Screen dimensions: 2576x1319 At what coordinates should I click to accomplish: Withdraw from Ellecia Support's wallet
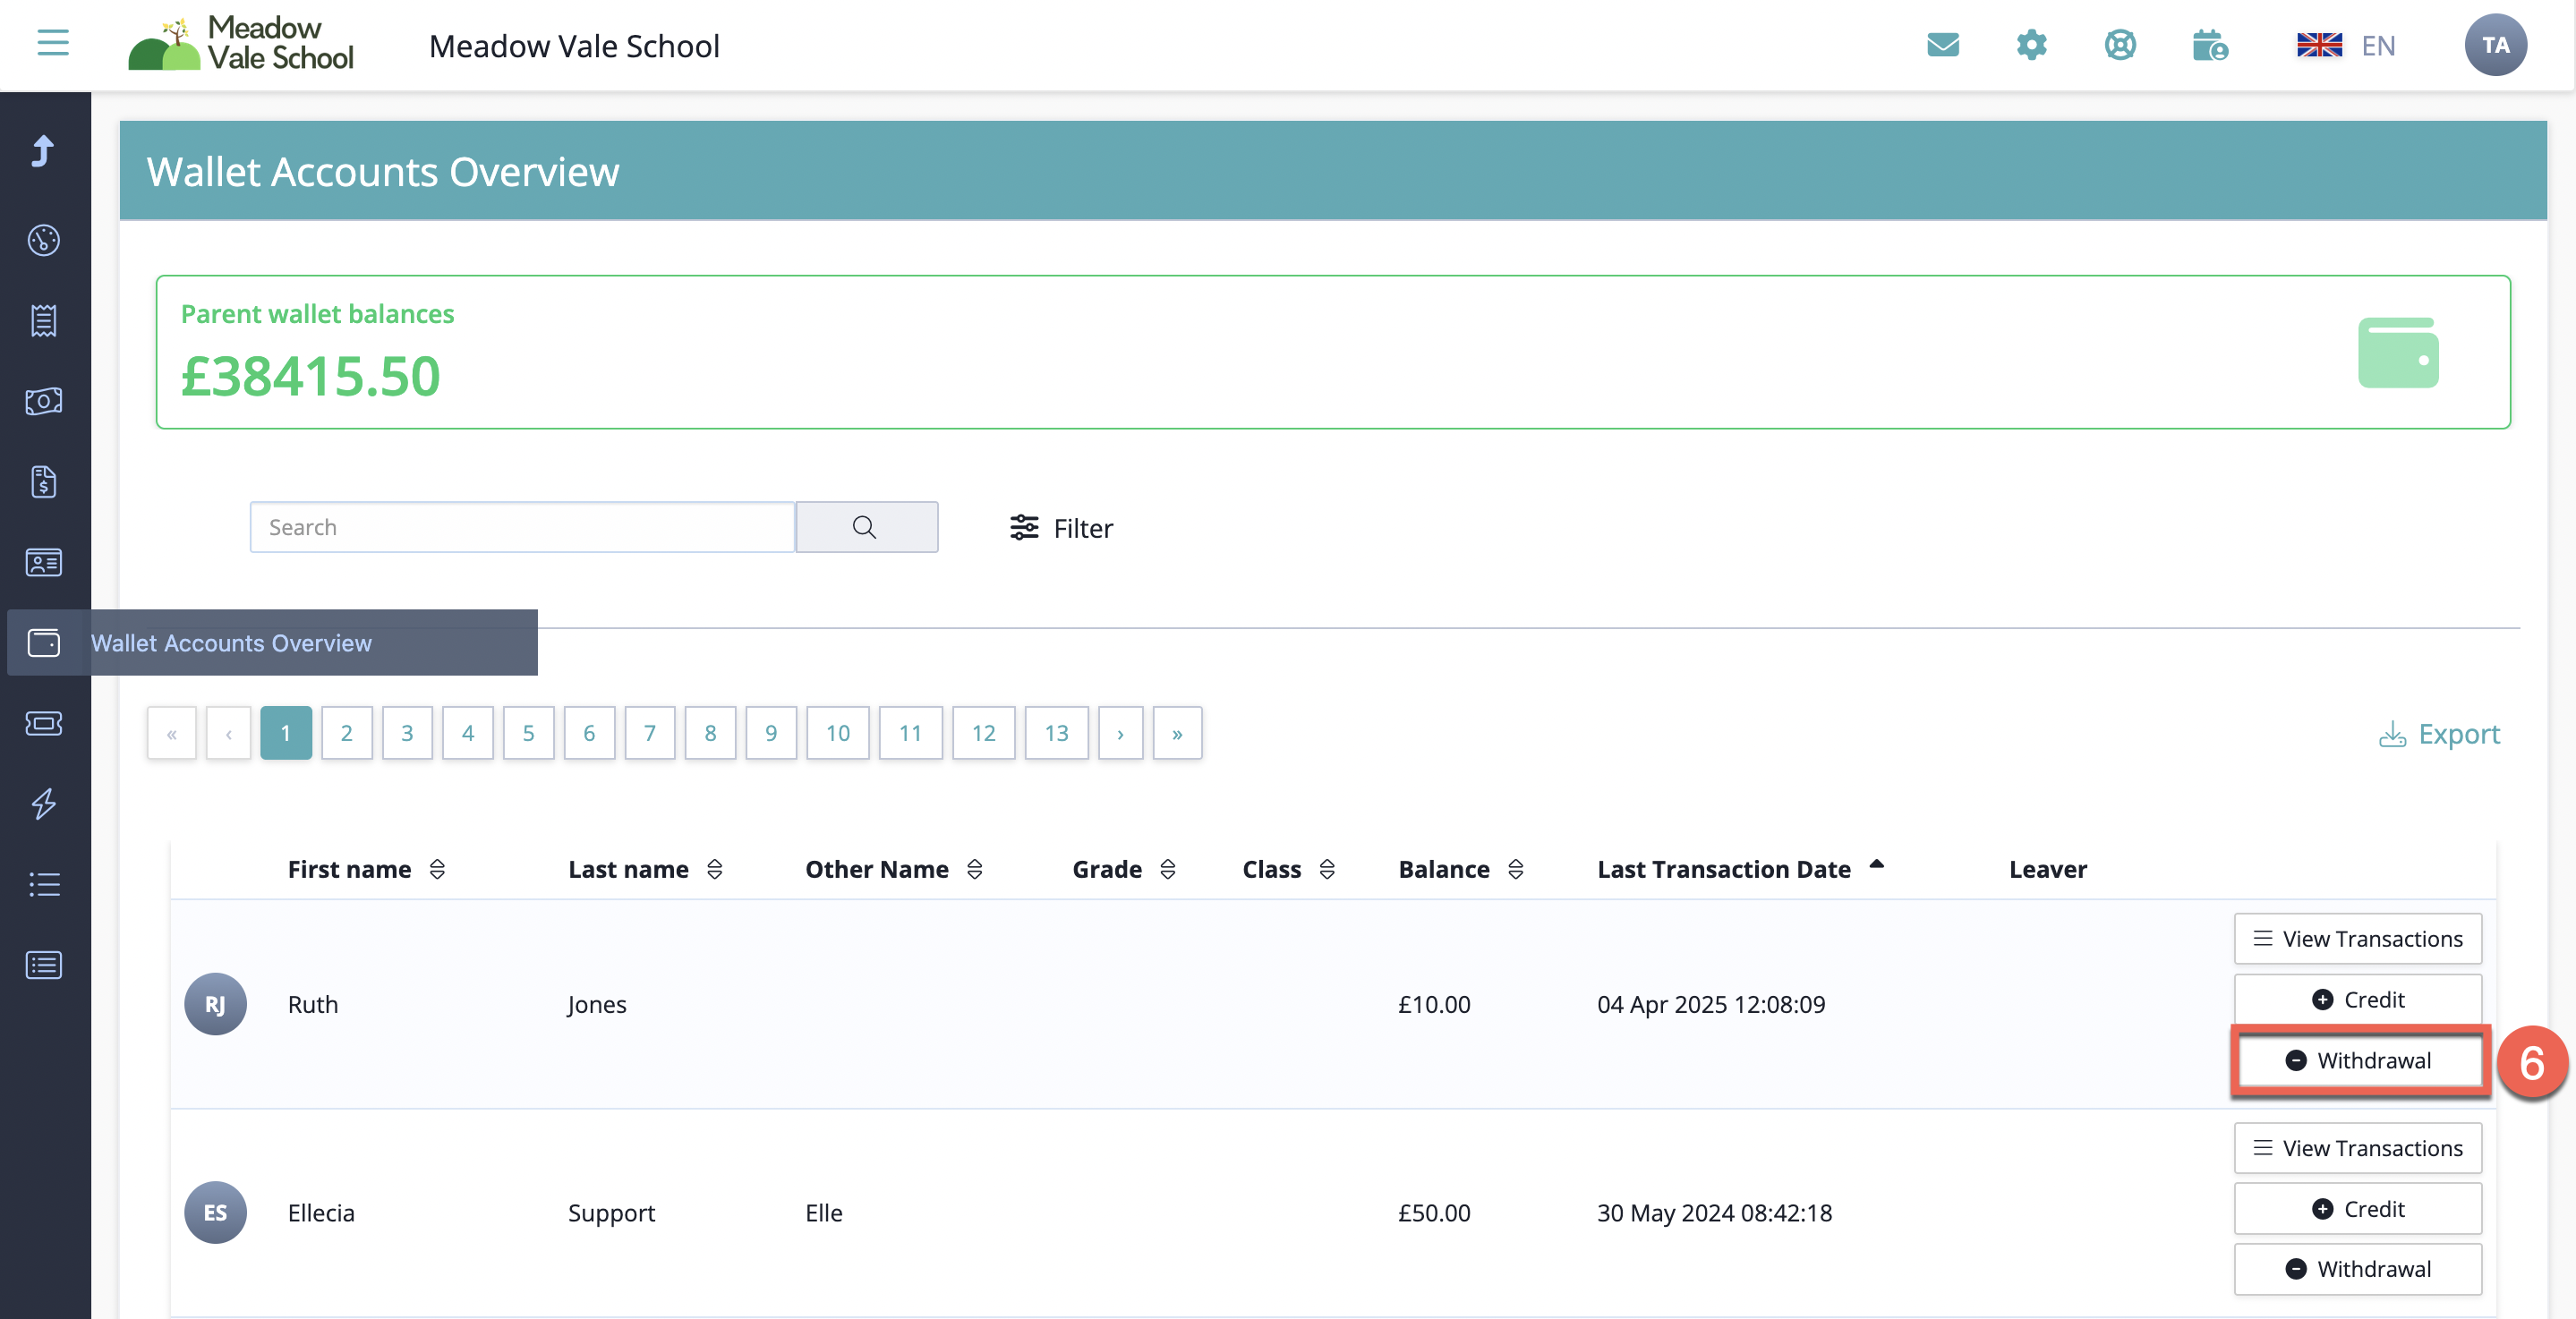point(2357,1269)
